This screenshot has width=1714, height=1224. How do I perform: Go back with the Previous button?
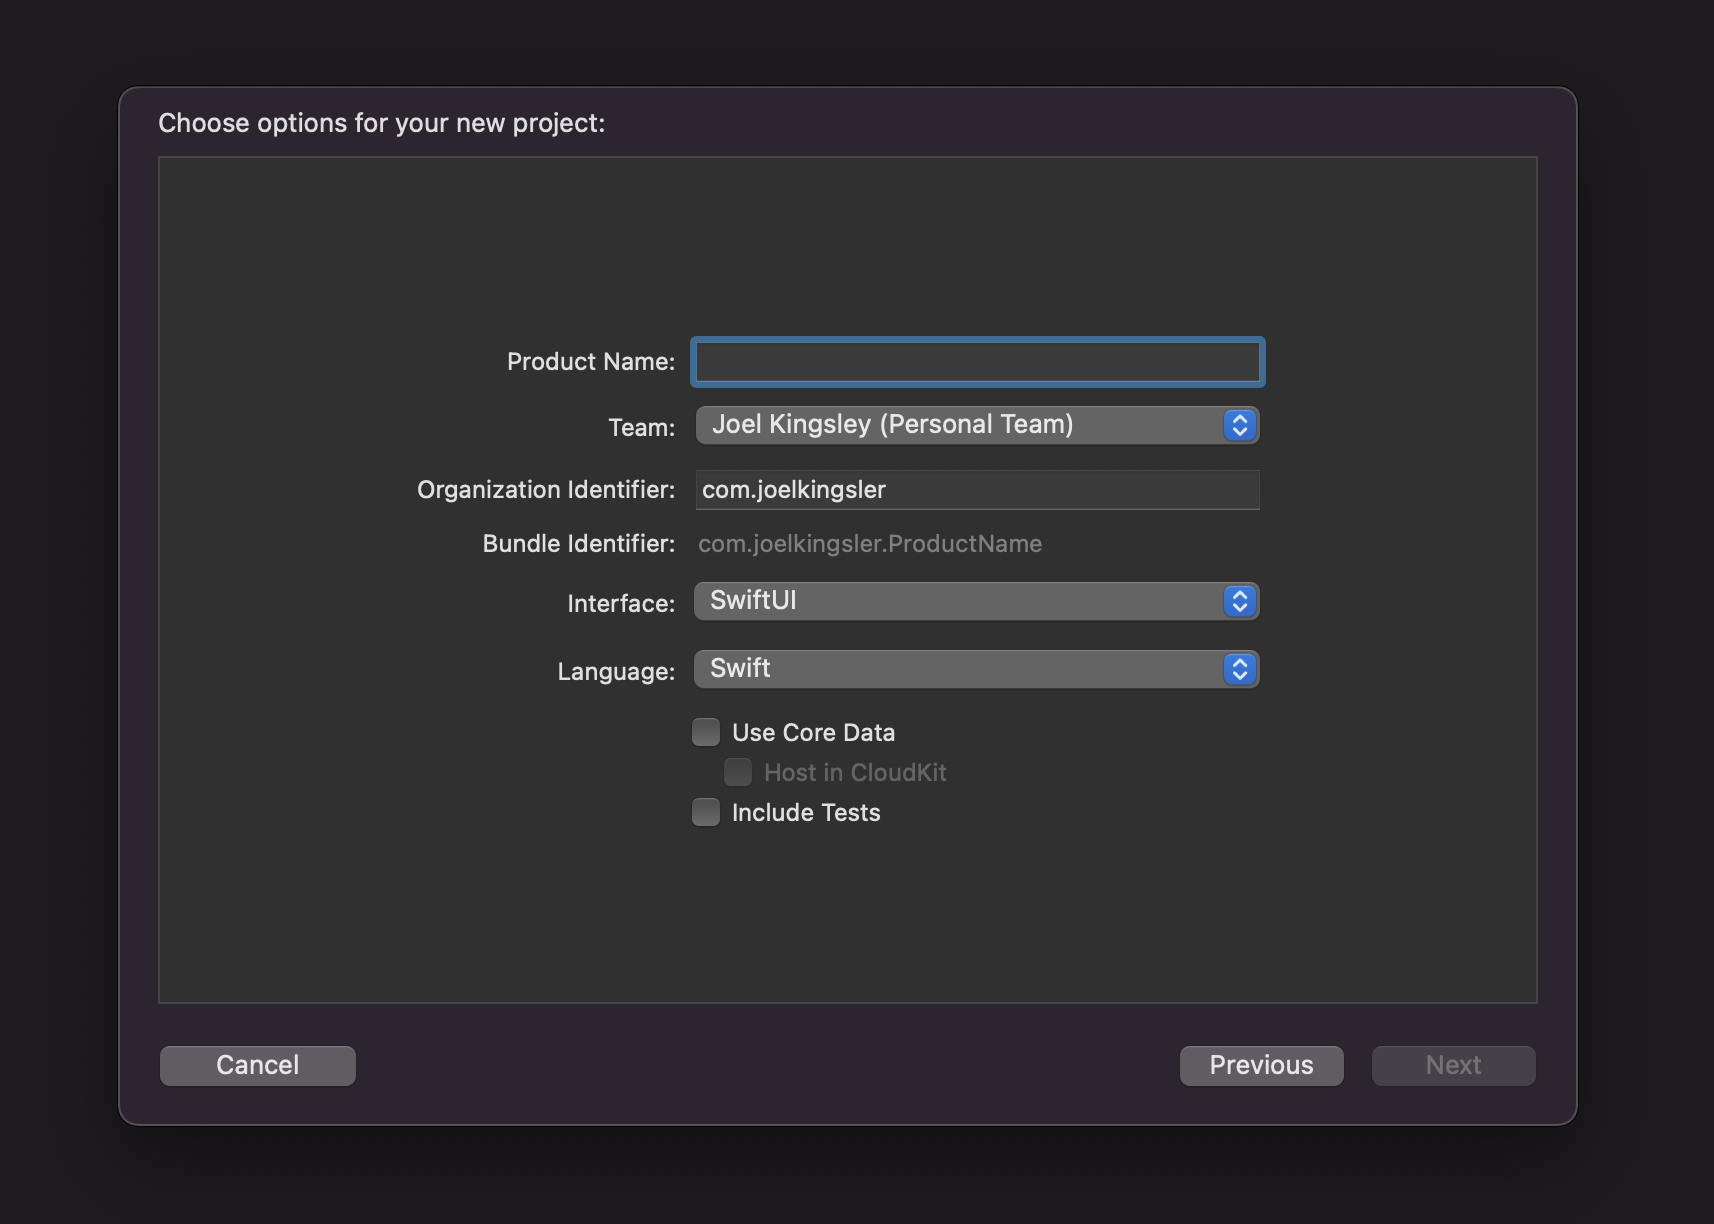pyautogui.click(x=1261, y=1065)
